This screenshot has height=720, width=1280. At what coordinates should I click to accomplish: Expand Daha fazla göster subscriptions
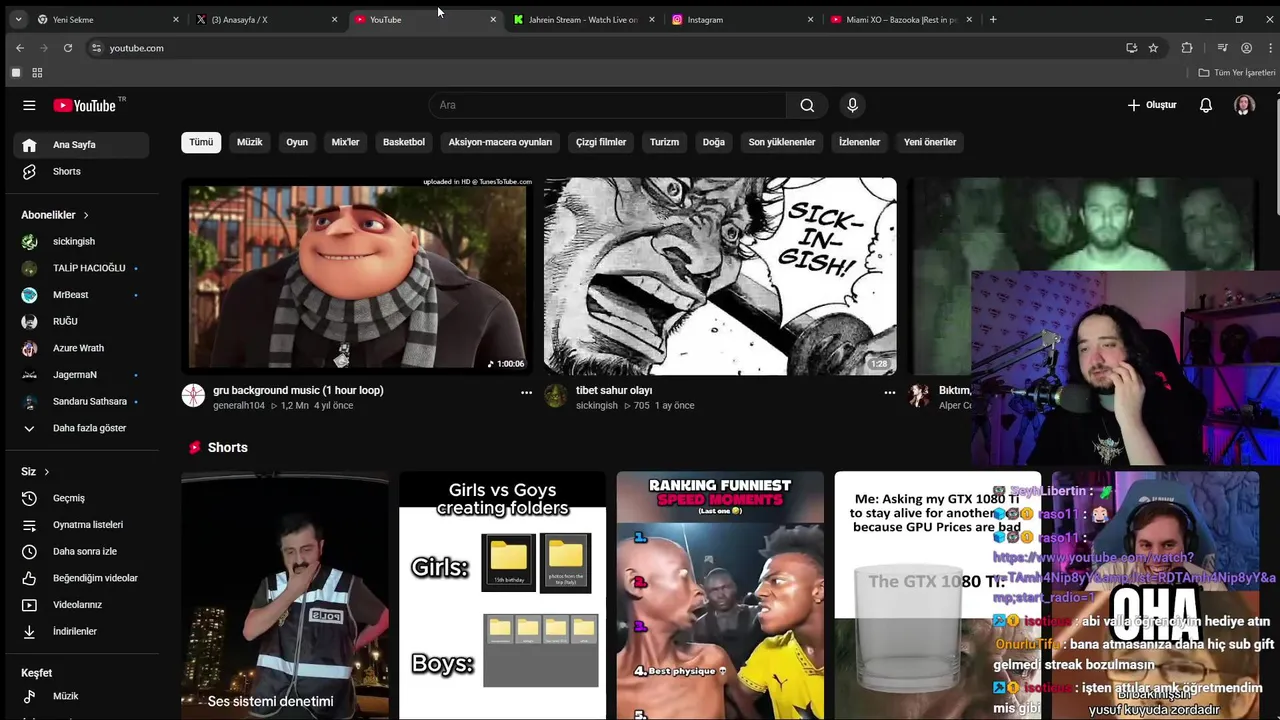point(81,428)
